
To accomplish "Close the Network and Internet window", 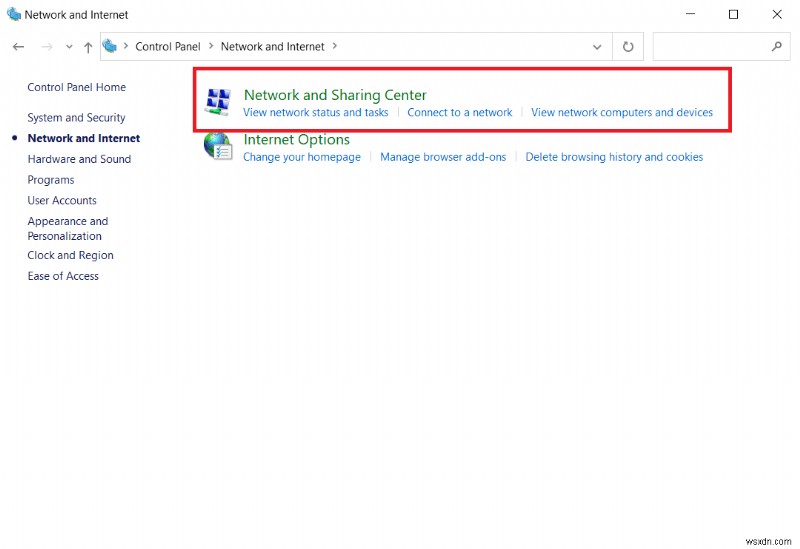I will [777, 14].
